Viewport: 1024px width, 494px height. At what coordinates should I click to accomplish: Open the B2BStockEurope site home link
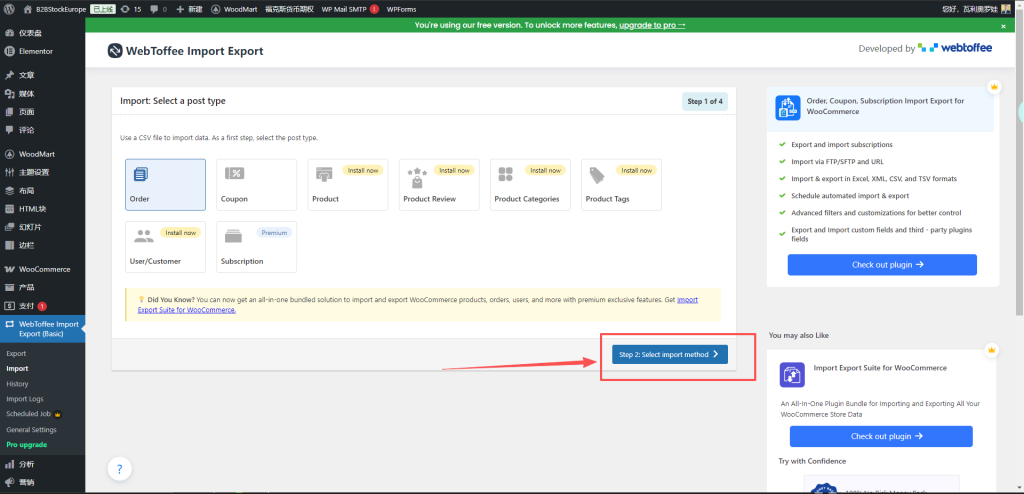click(x=54, y=9)
